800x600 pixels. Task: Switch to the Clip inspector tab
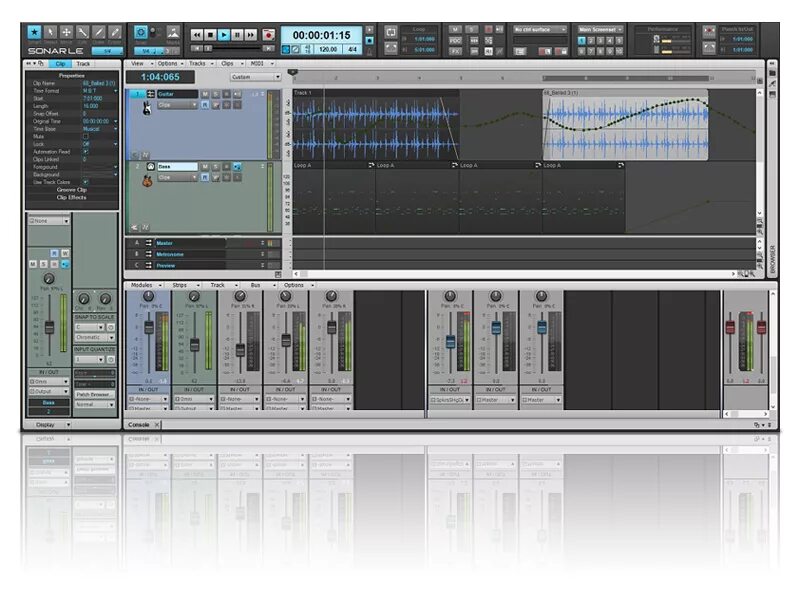(x=61, y=64)
